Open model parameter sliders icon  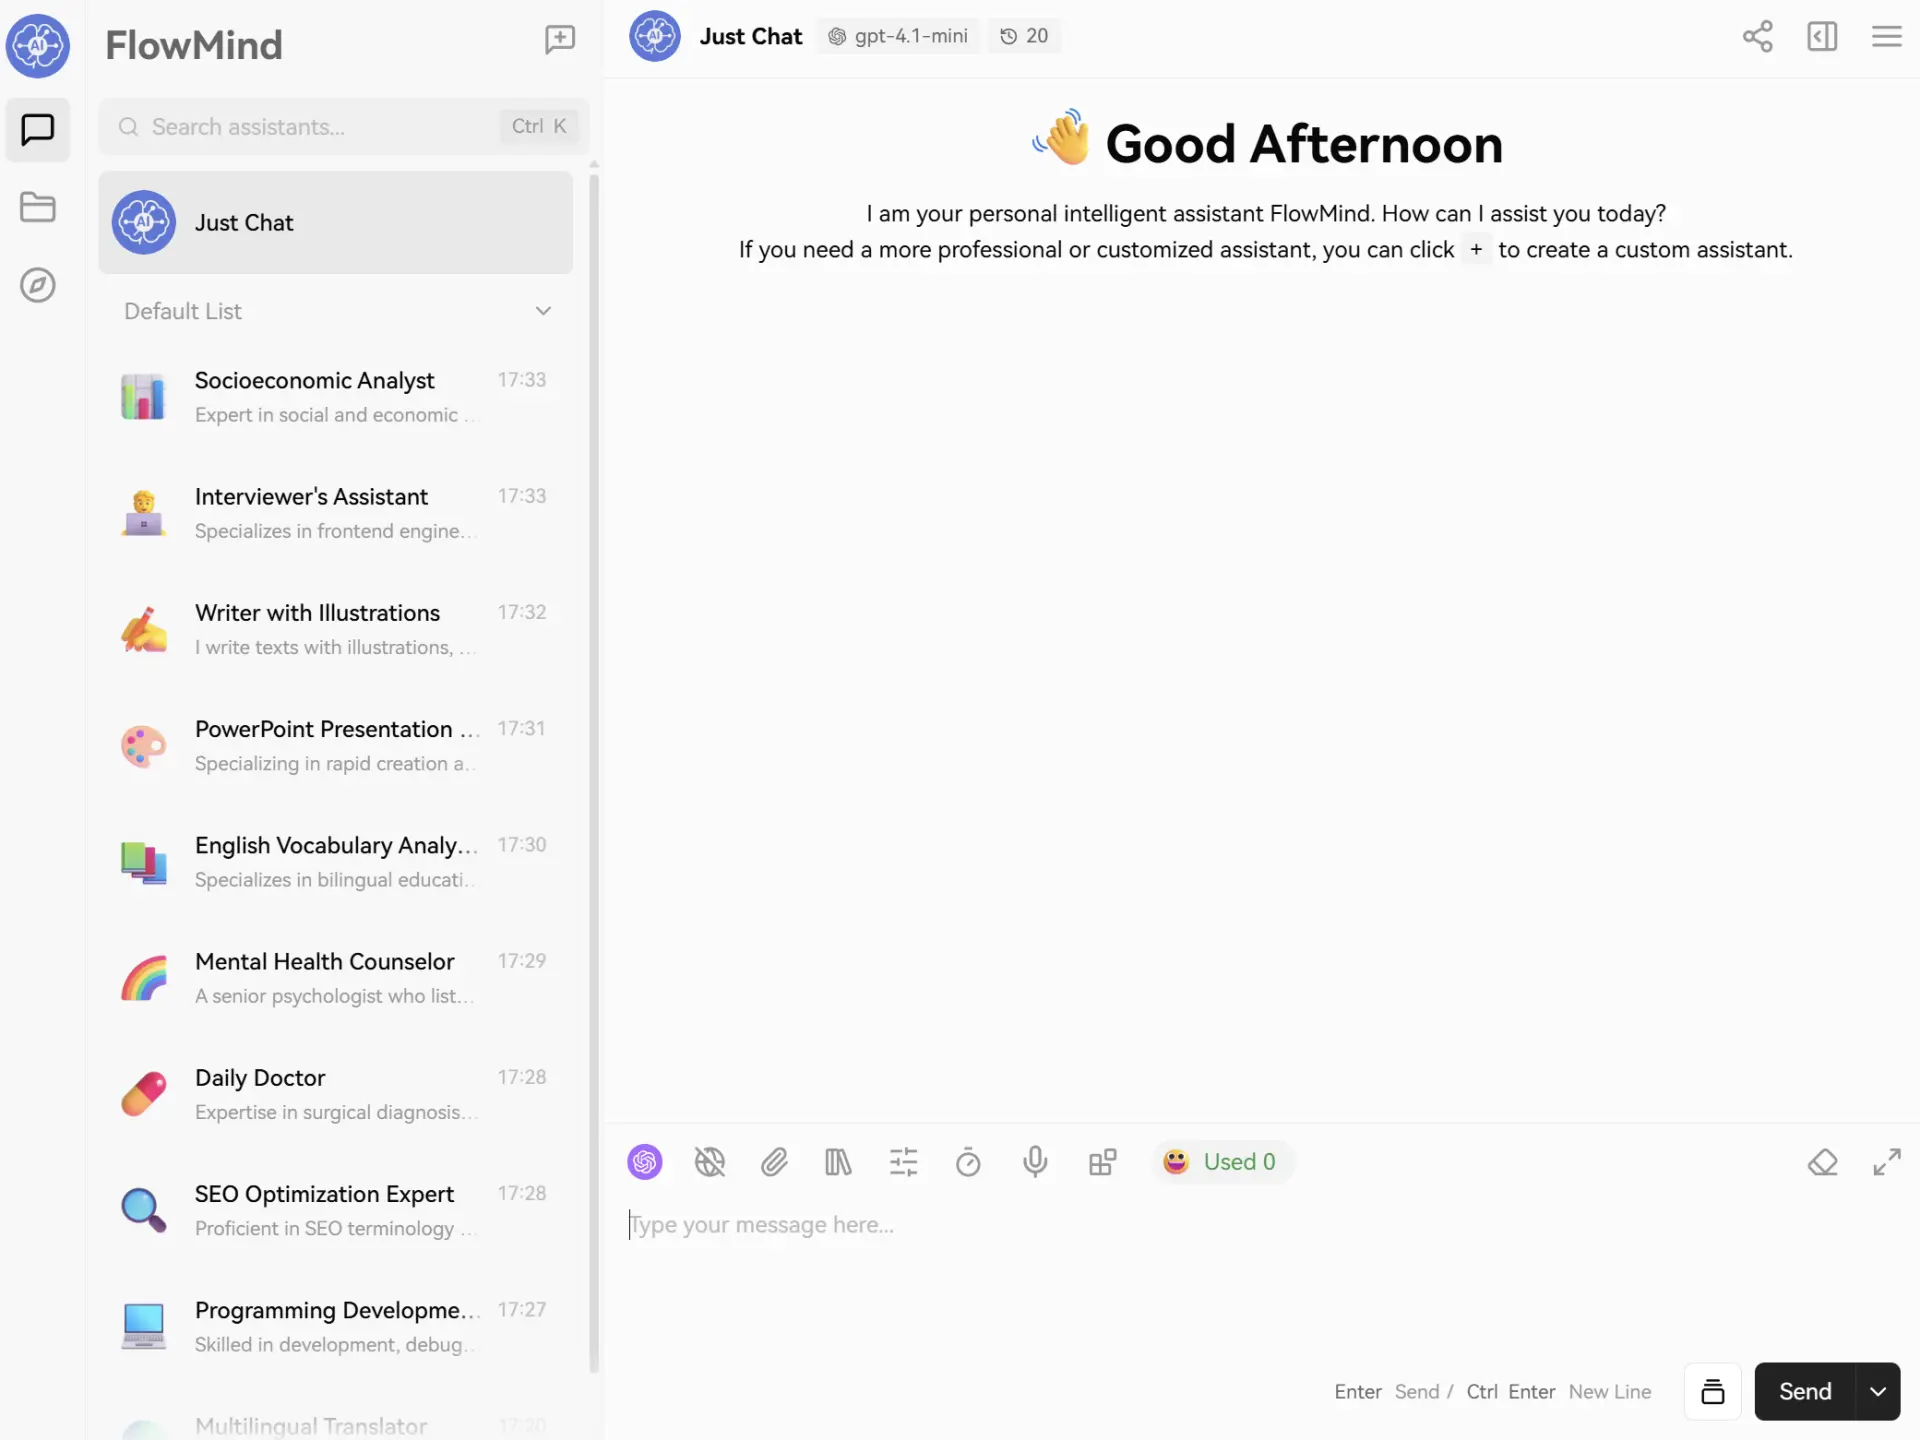click(x=903, y=1162)
